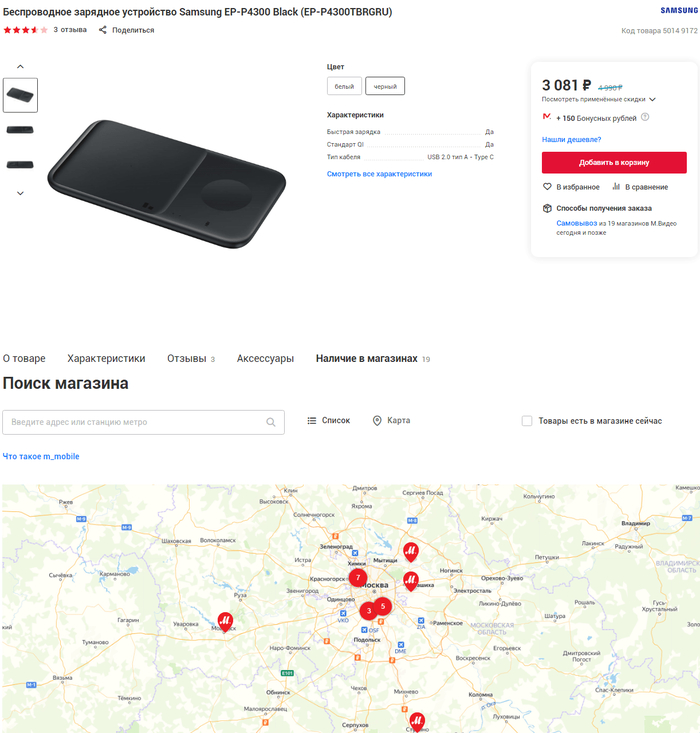The image size is (700, 733).
Task: Click the В избранное label
Action: [578, 187]
